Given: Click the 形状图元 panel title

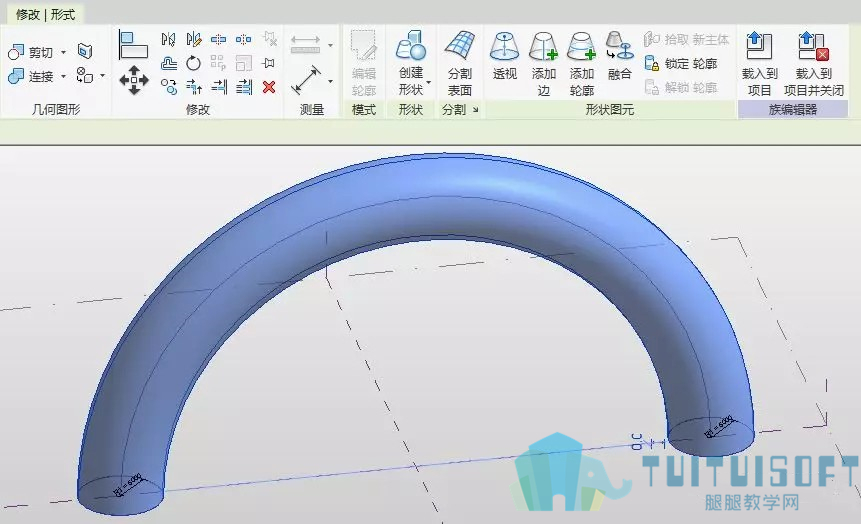Looking at the screenshot, I should point(610,110).
